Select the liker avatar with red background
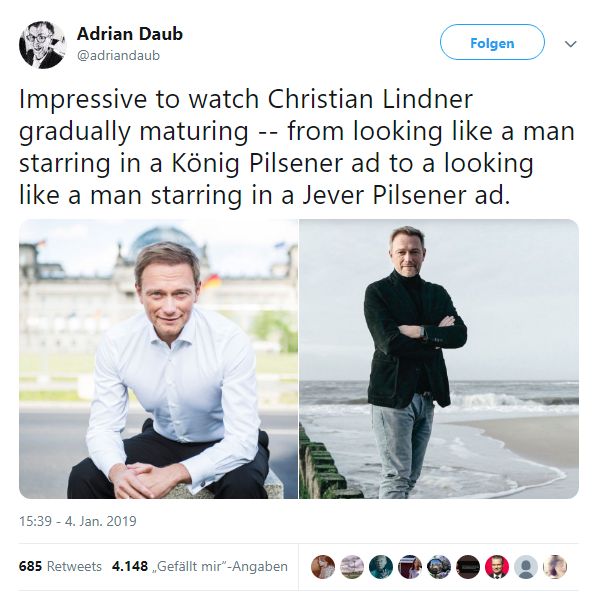Screen dimensions: 603x594 click(x=497, y=567)
